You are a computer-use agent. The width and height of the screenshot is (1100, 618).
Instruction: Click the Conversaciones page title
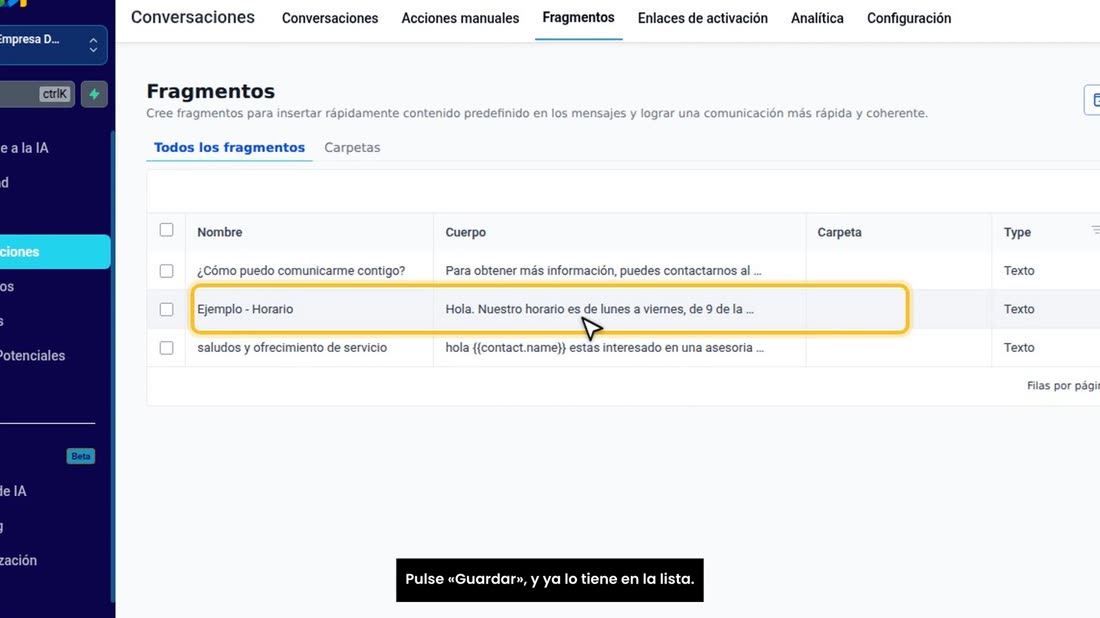tap(193, 18)
